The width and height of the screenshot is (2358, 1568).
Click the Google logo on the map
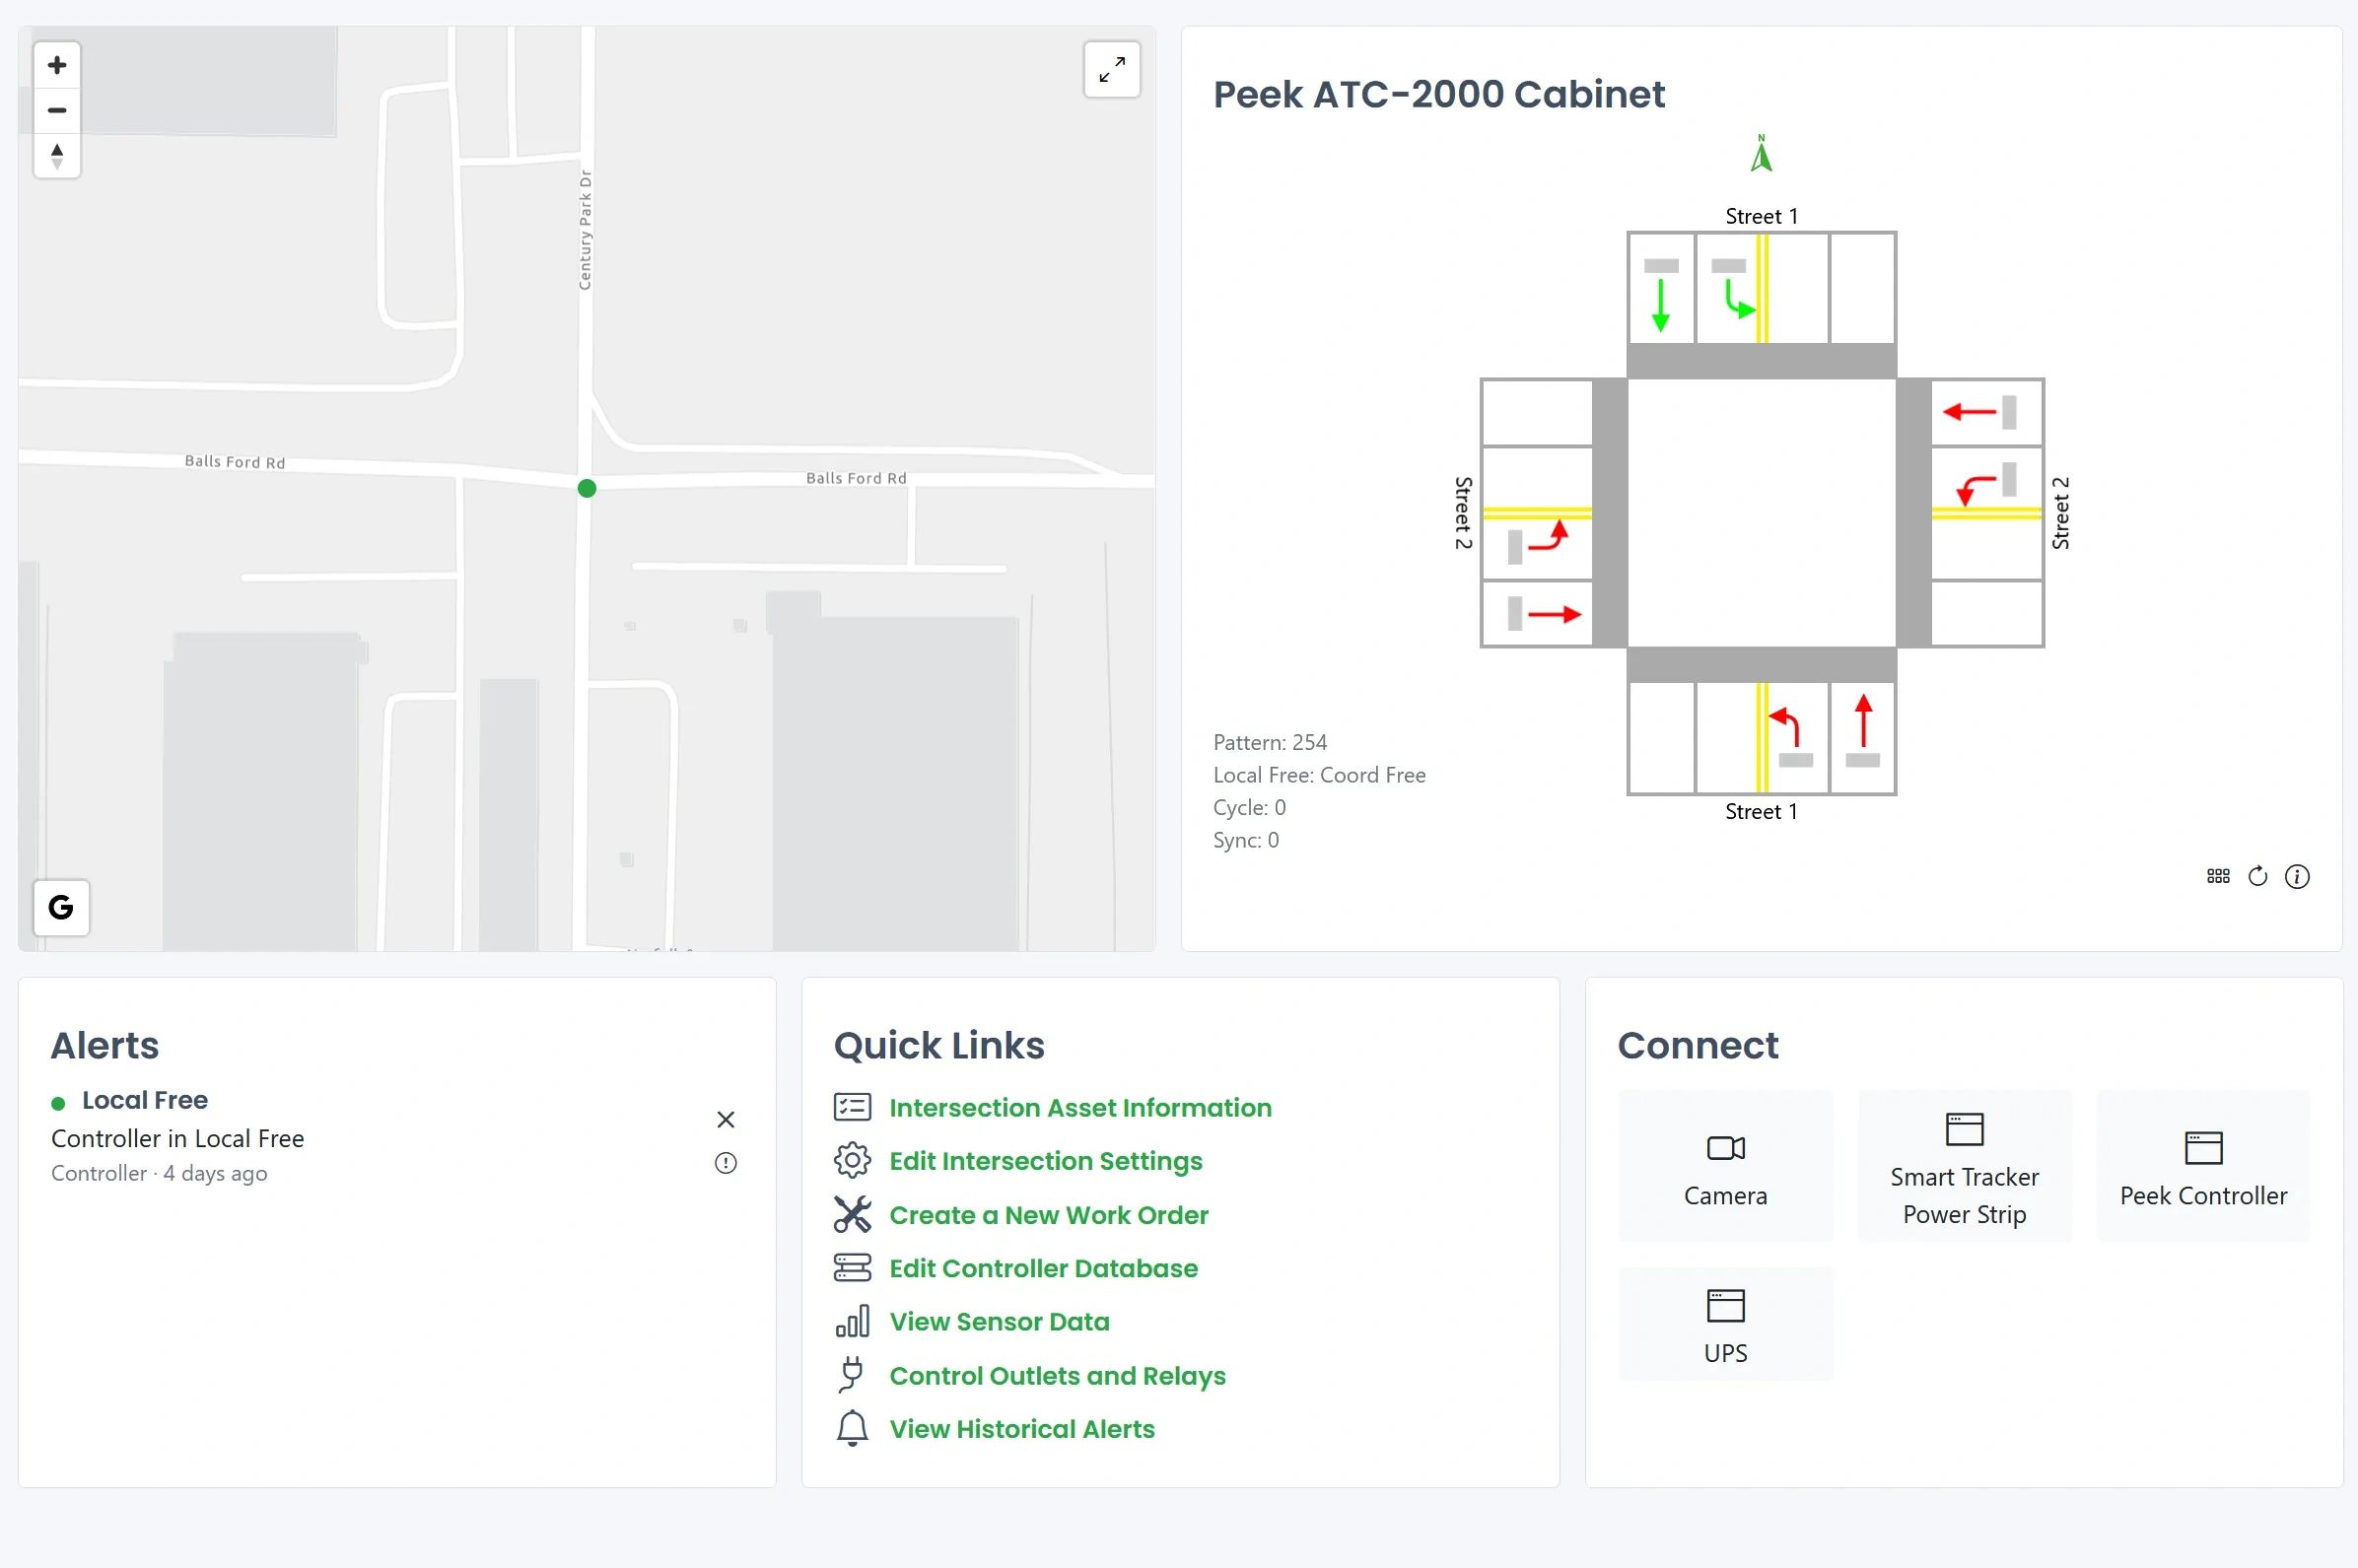tap(61, 907)
